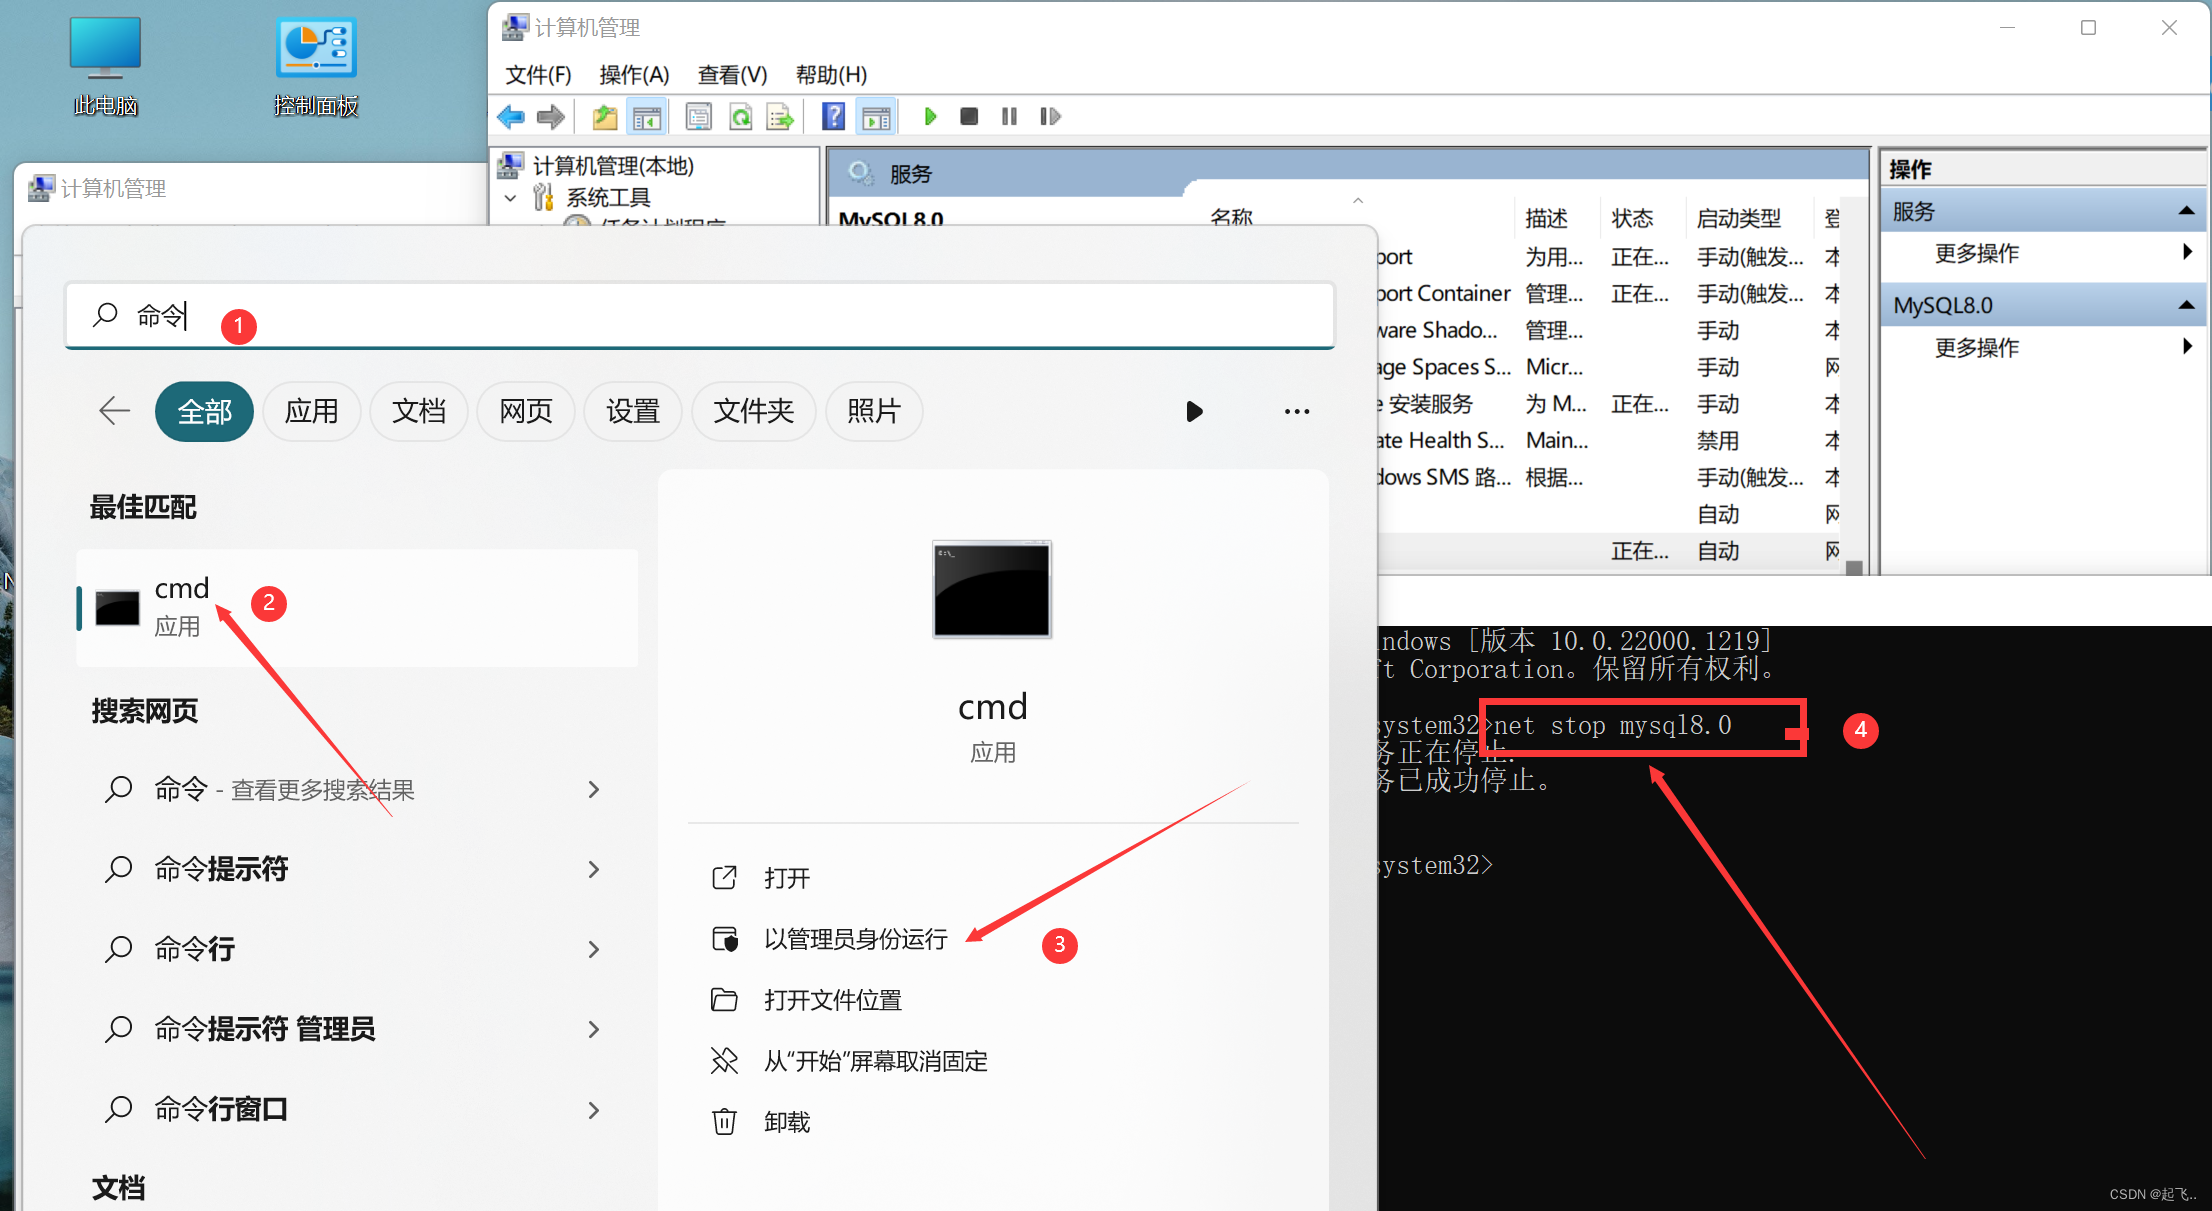
Task: Select the cmd best match result
Action: tap(357, 607)
